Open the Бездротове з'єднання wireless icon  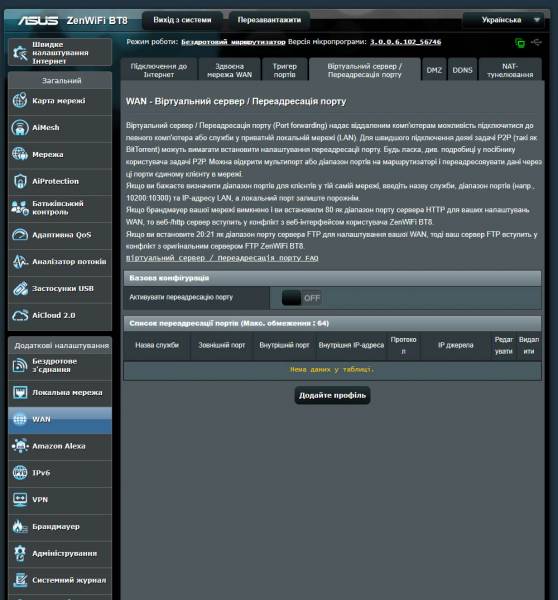click(20, 365)
